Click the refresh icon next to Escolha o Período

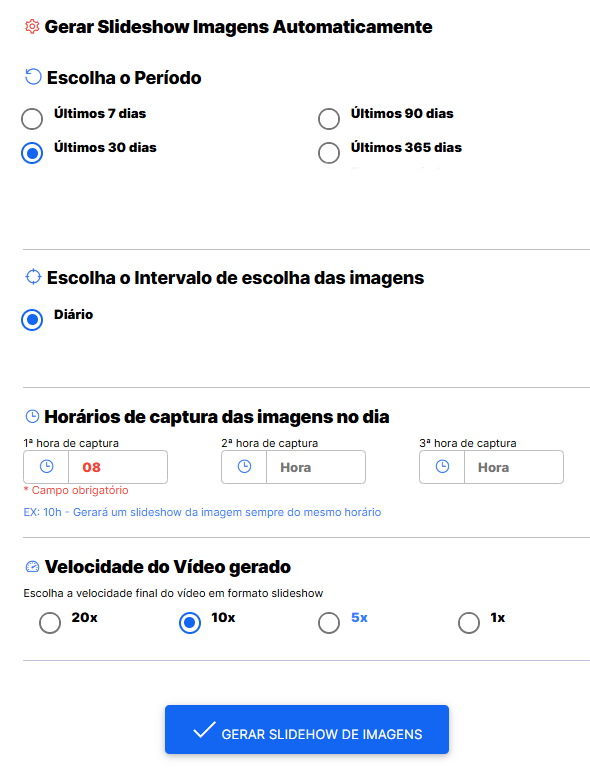pyautogui.click(x=33, y=77)
